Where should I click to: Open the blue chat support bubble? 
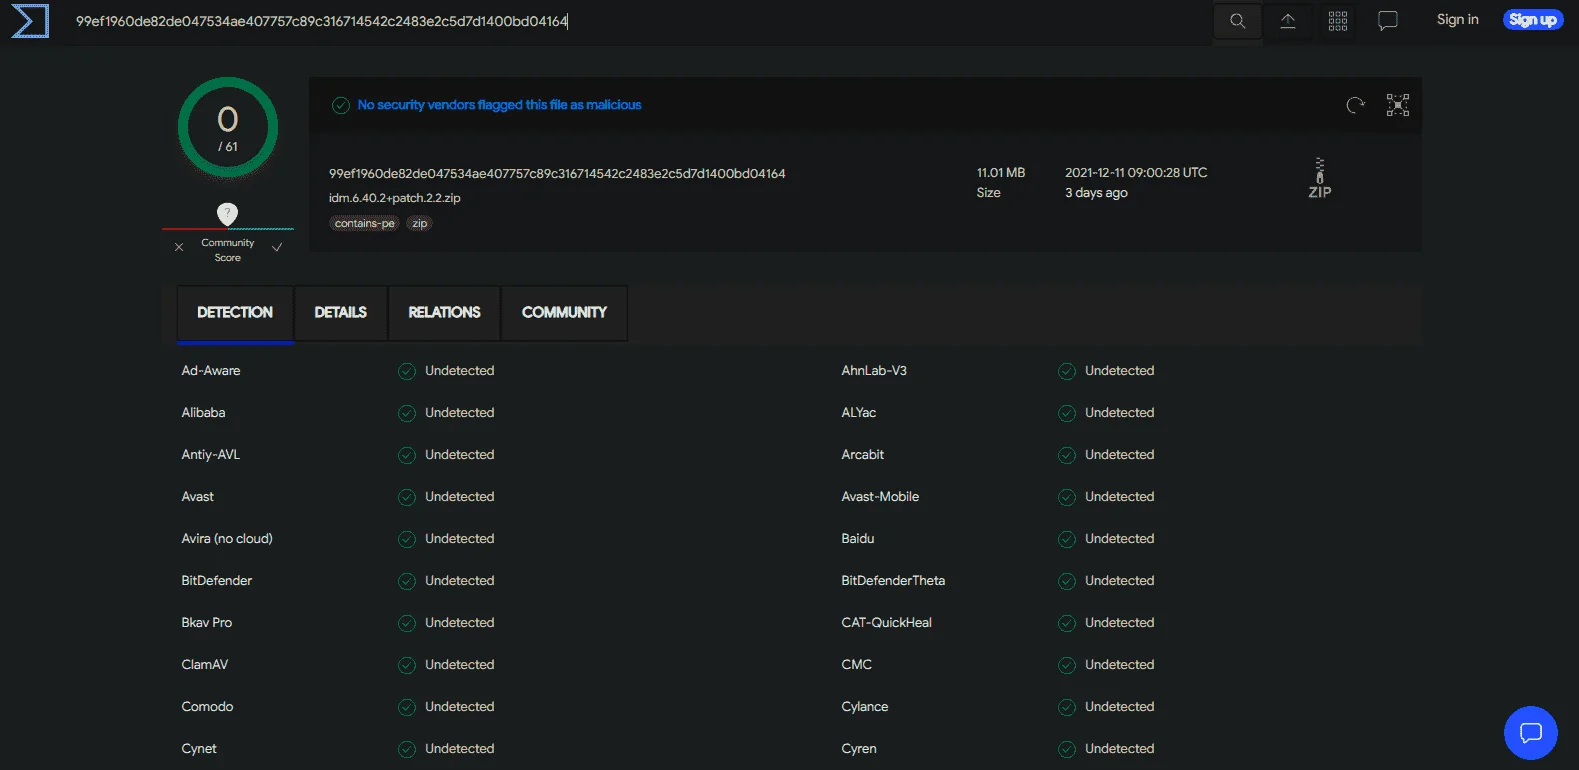coord(1531,733)
